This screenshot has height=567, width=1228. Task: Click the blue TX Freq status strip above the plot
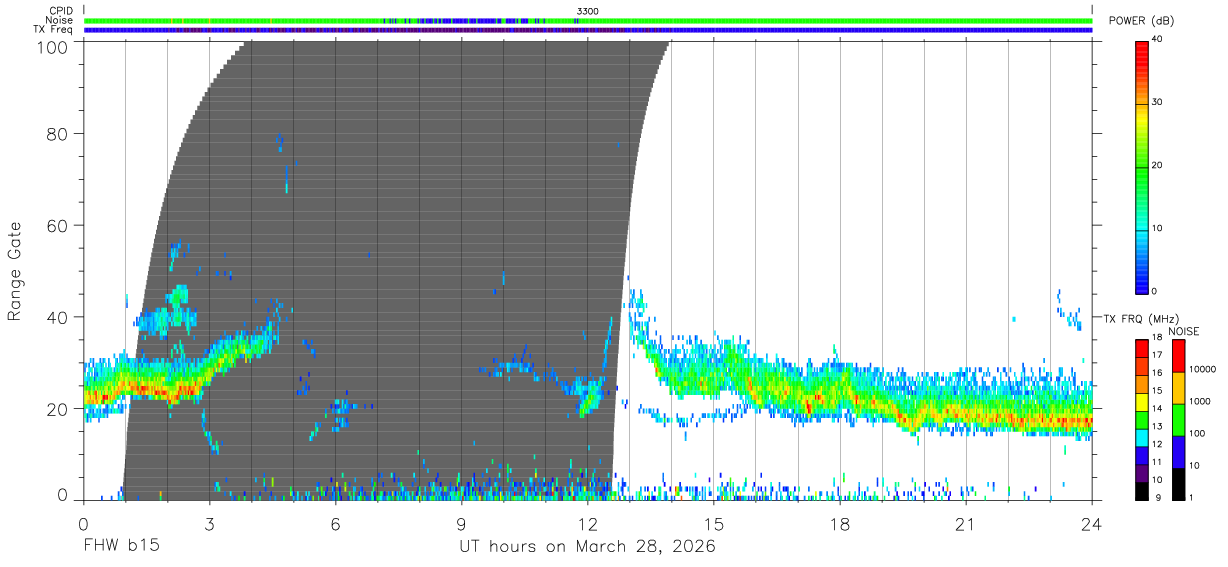tap(588, 30)
